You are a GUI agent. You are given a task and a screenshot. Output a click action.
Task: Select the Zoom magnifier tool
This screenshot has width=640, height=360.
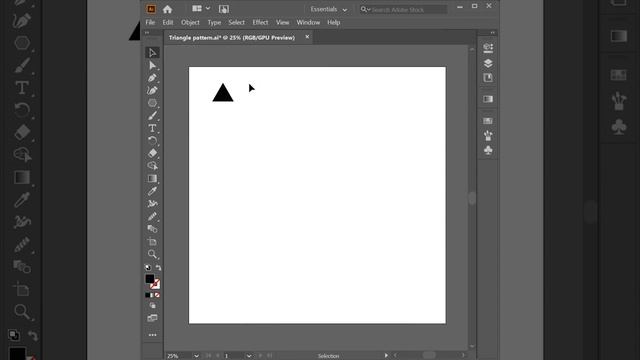pos(152,254)
